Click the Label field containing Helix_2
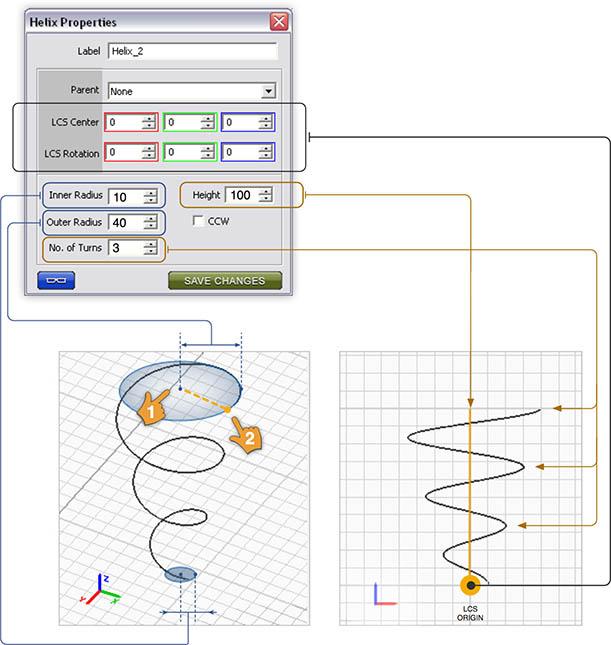The width and height of the screenshot is (611, 645). pyautogui.click(x=193, y=51)
